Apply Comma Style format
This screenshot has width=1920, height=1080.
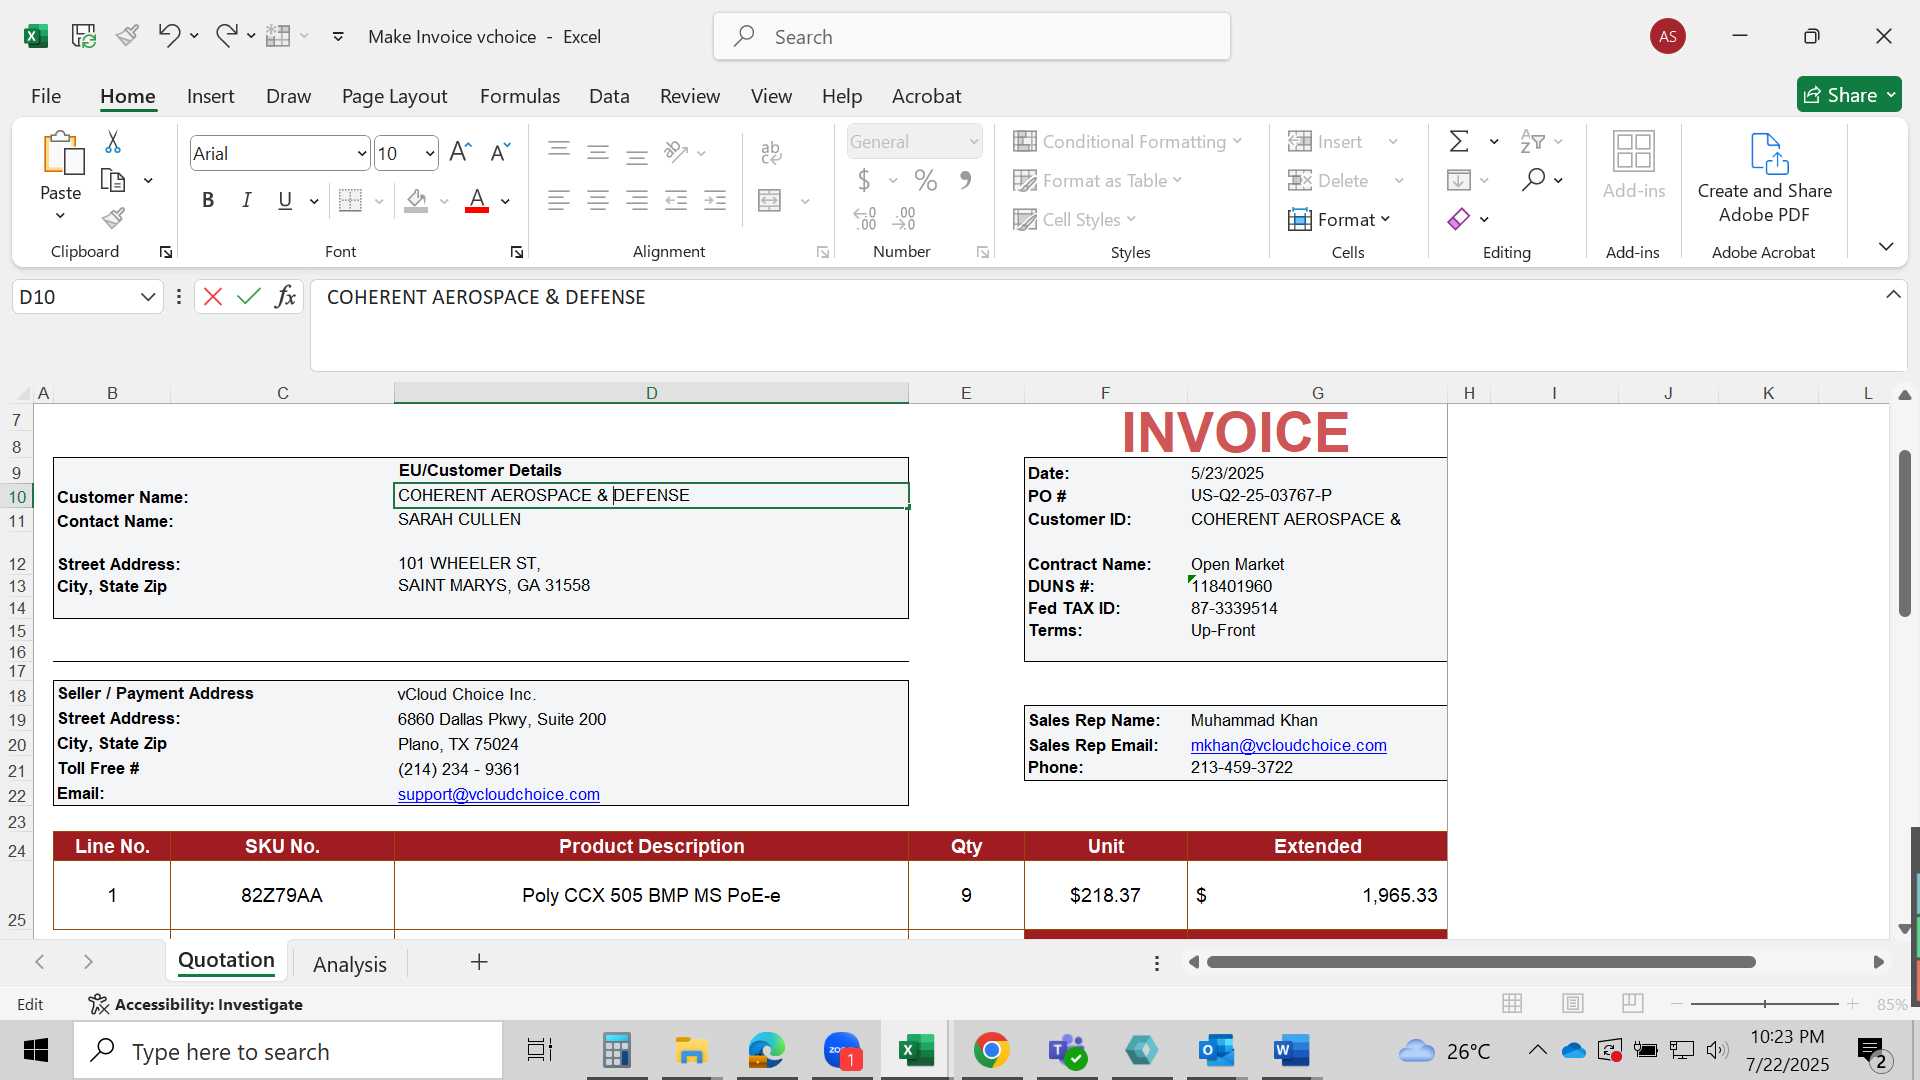pos(965,180)
